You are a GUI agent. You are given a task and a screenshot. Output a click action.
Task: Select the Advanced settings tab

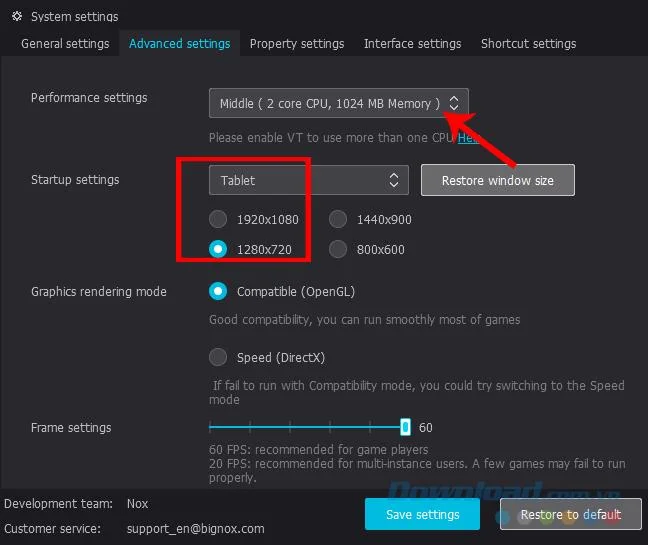[179, 43]
